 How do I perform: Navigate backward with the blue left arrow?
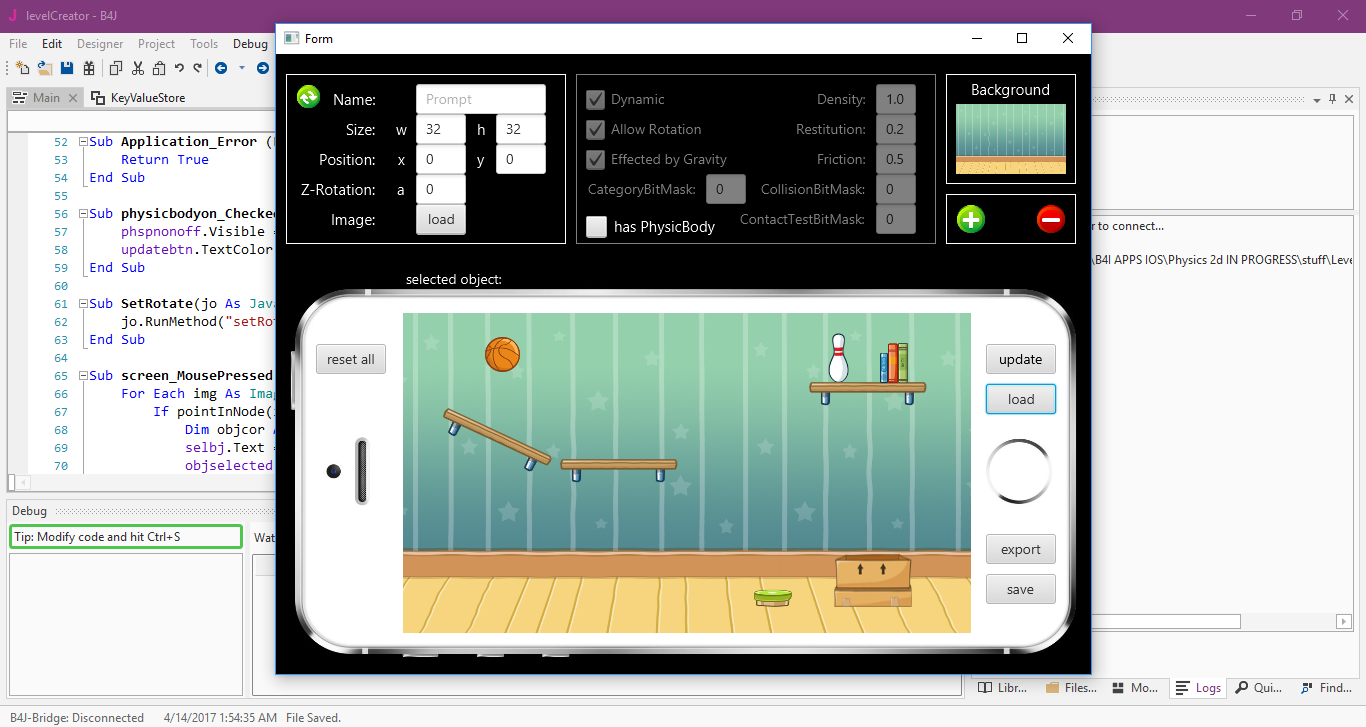pyautogui.click(x=221, y=68)
